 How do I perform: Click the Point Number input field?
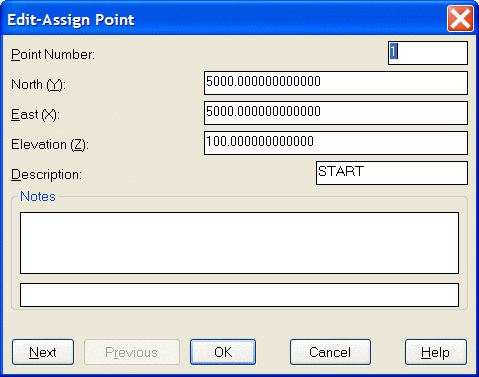coord(428,53)
